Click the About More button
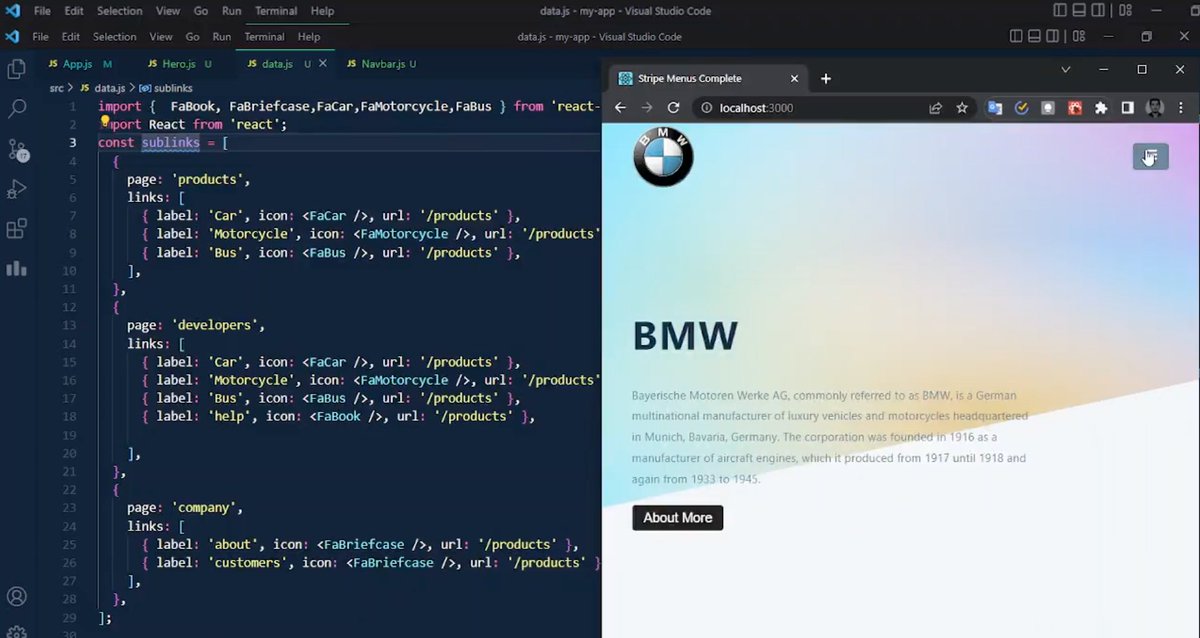1200x638 pixels. point(678,518)
